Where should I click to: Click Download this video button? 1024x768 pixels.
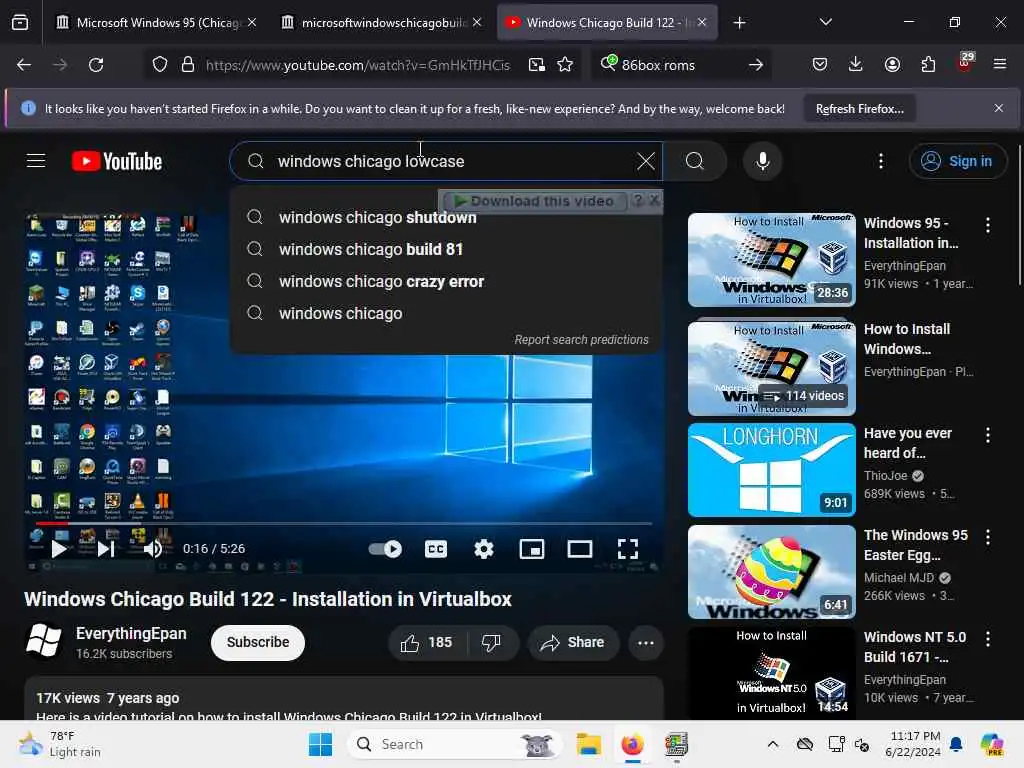point(534,201)
